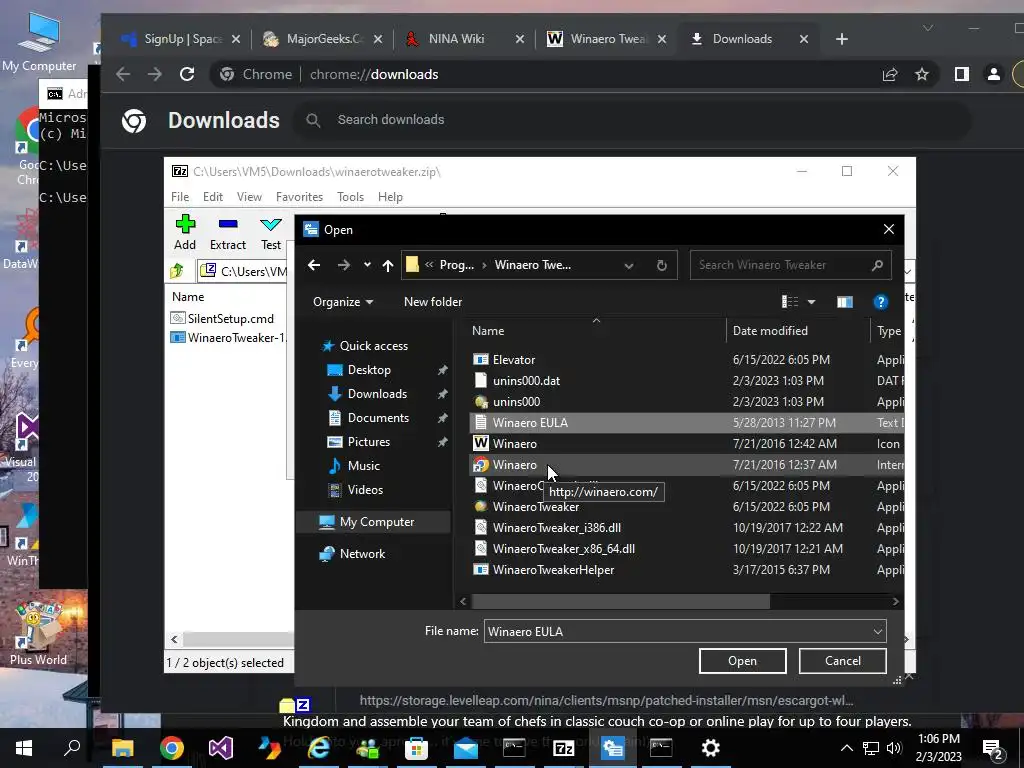The image size is (1024, 768).
Task: Select My Computer in navigation pane
Action: tap(377, 522)
